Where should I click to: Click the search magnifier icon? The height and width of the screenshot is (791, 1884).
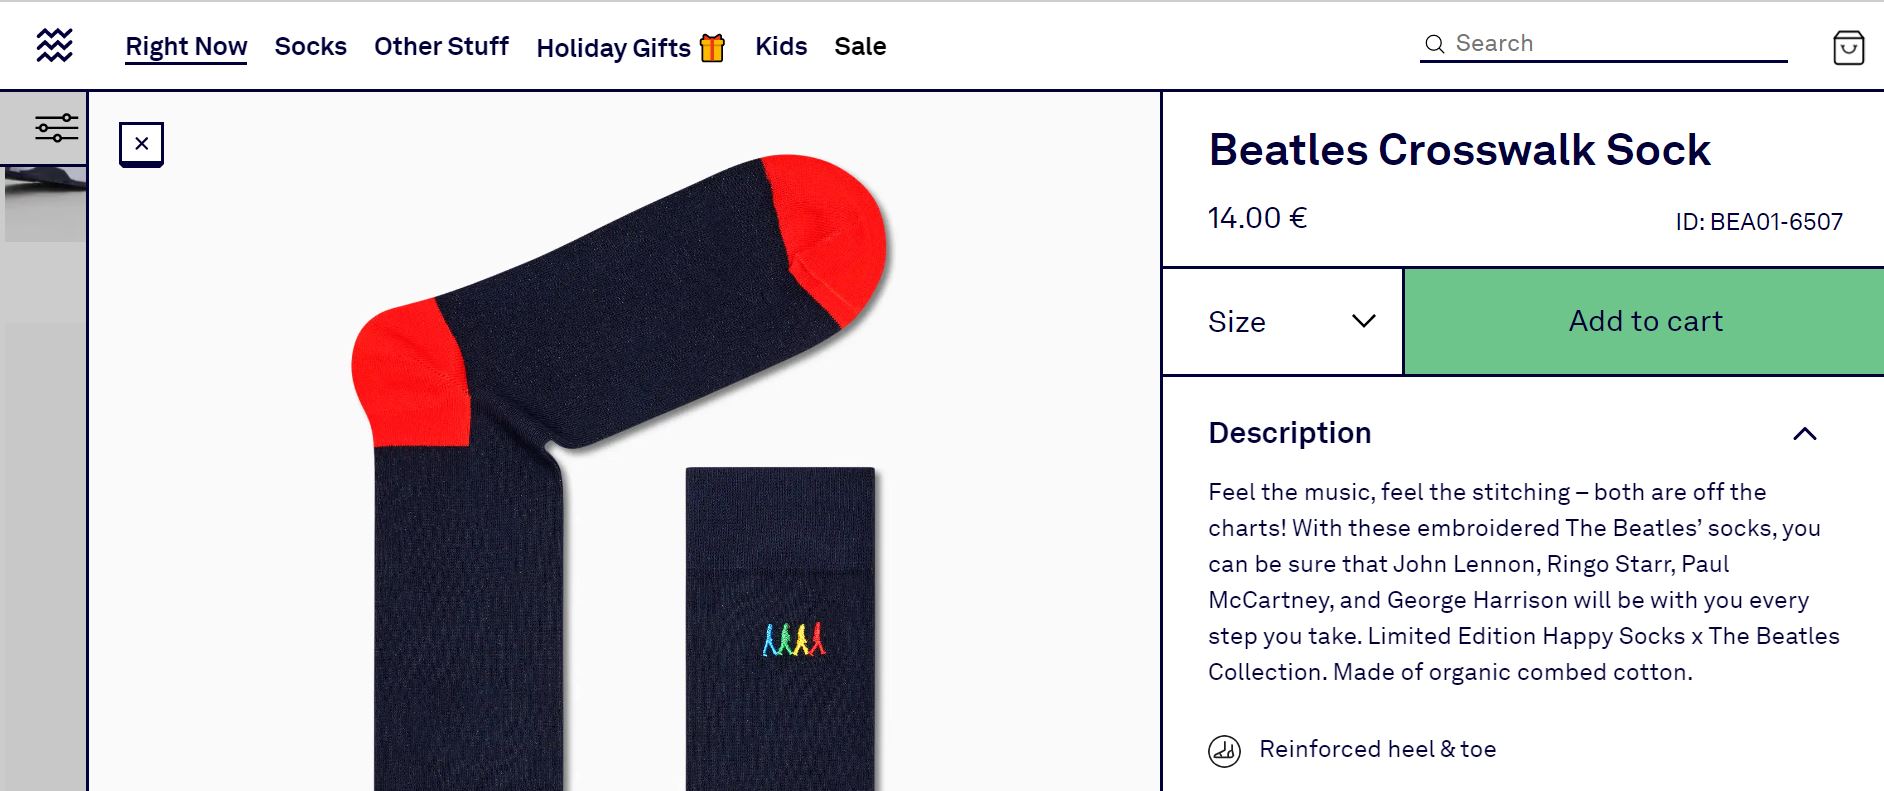(1434, 44)
